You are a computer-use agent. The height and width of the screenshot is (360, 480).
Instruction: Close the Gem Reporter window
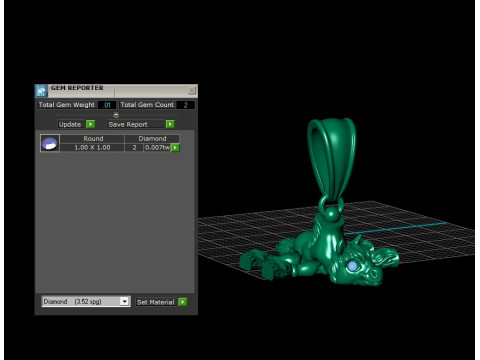pyautogui.click(x=192, y=90)
